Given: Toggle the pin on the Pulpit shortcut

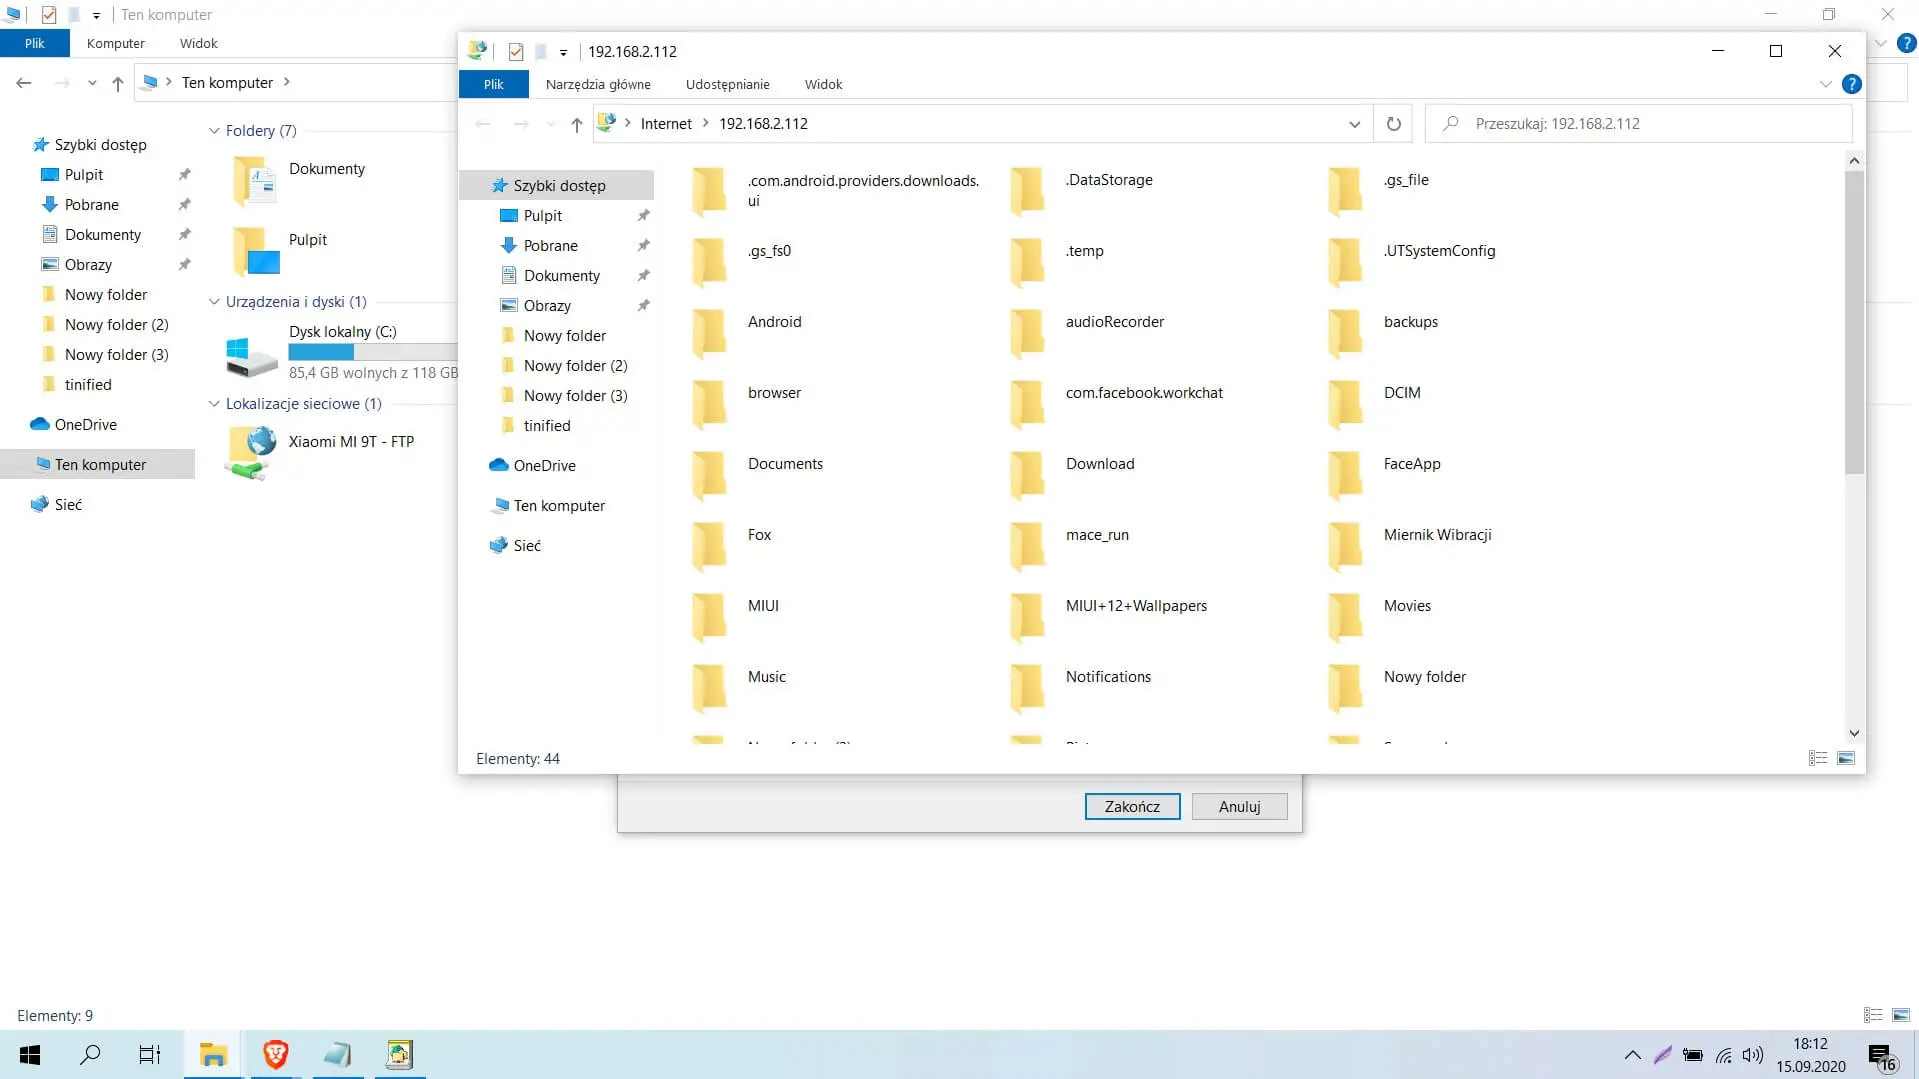Looking at the screenshot, I should point(644,215).
